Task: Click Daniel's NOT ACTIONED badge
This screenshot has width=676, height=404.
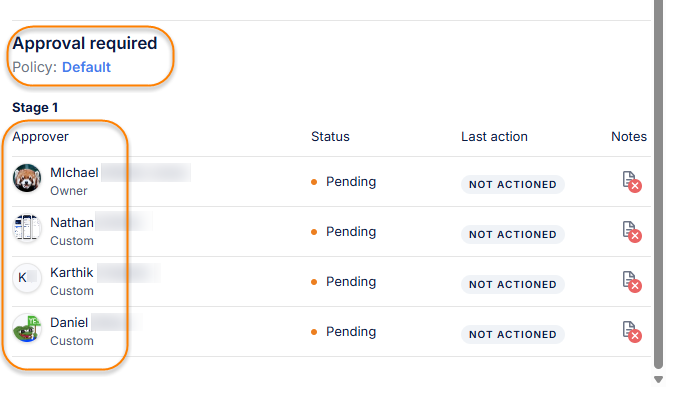Action: tap(512, 334)
